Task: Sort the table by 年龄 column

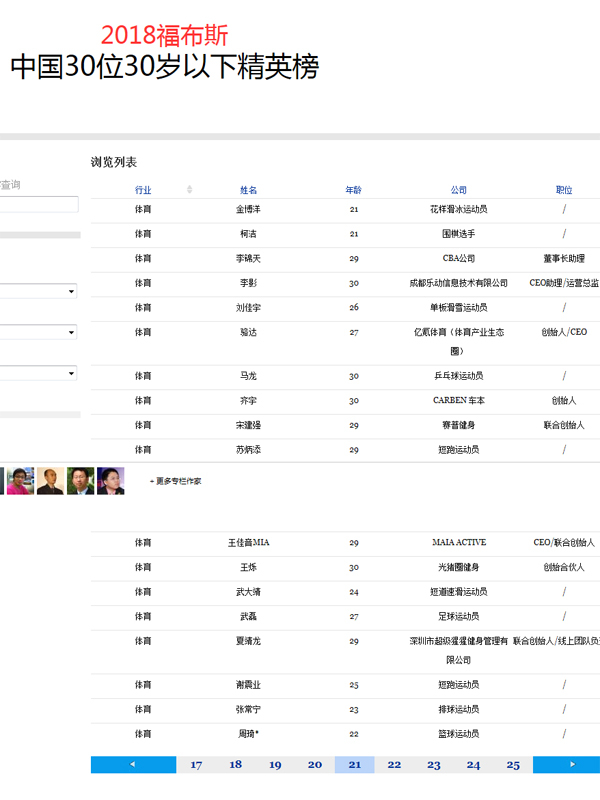Action: (x=354, y=190)
